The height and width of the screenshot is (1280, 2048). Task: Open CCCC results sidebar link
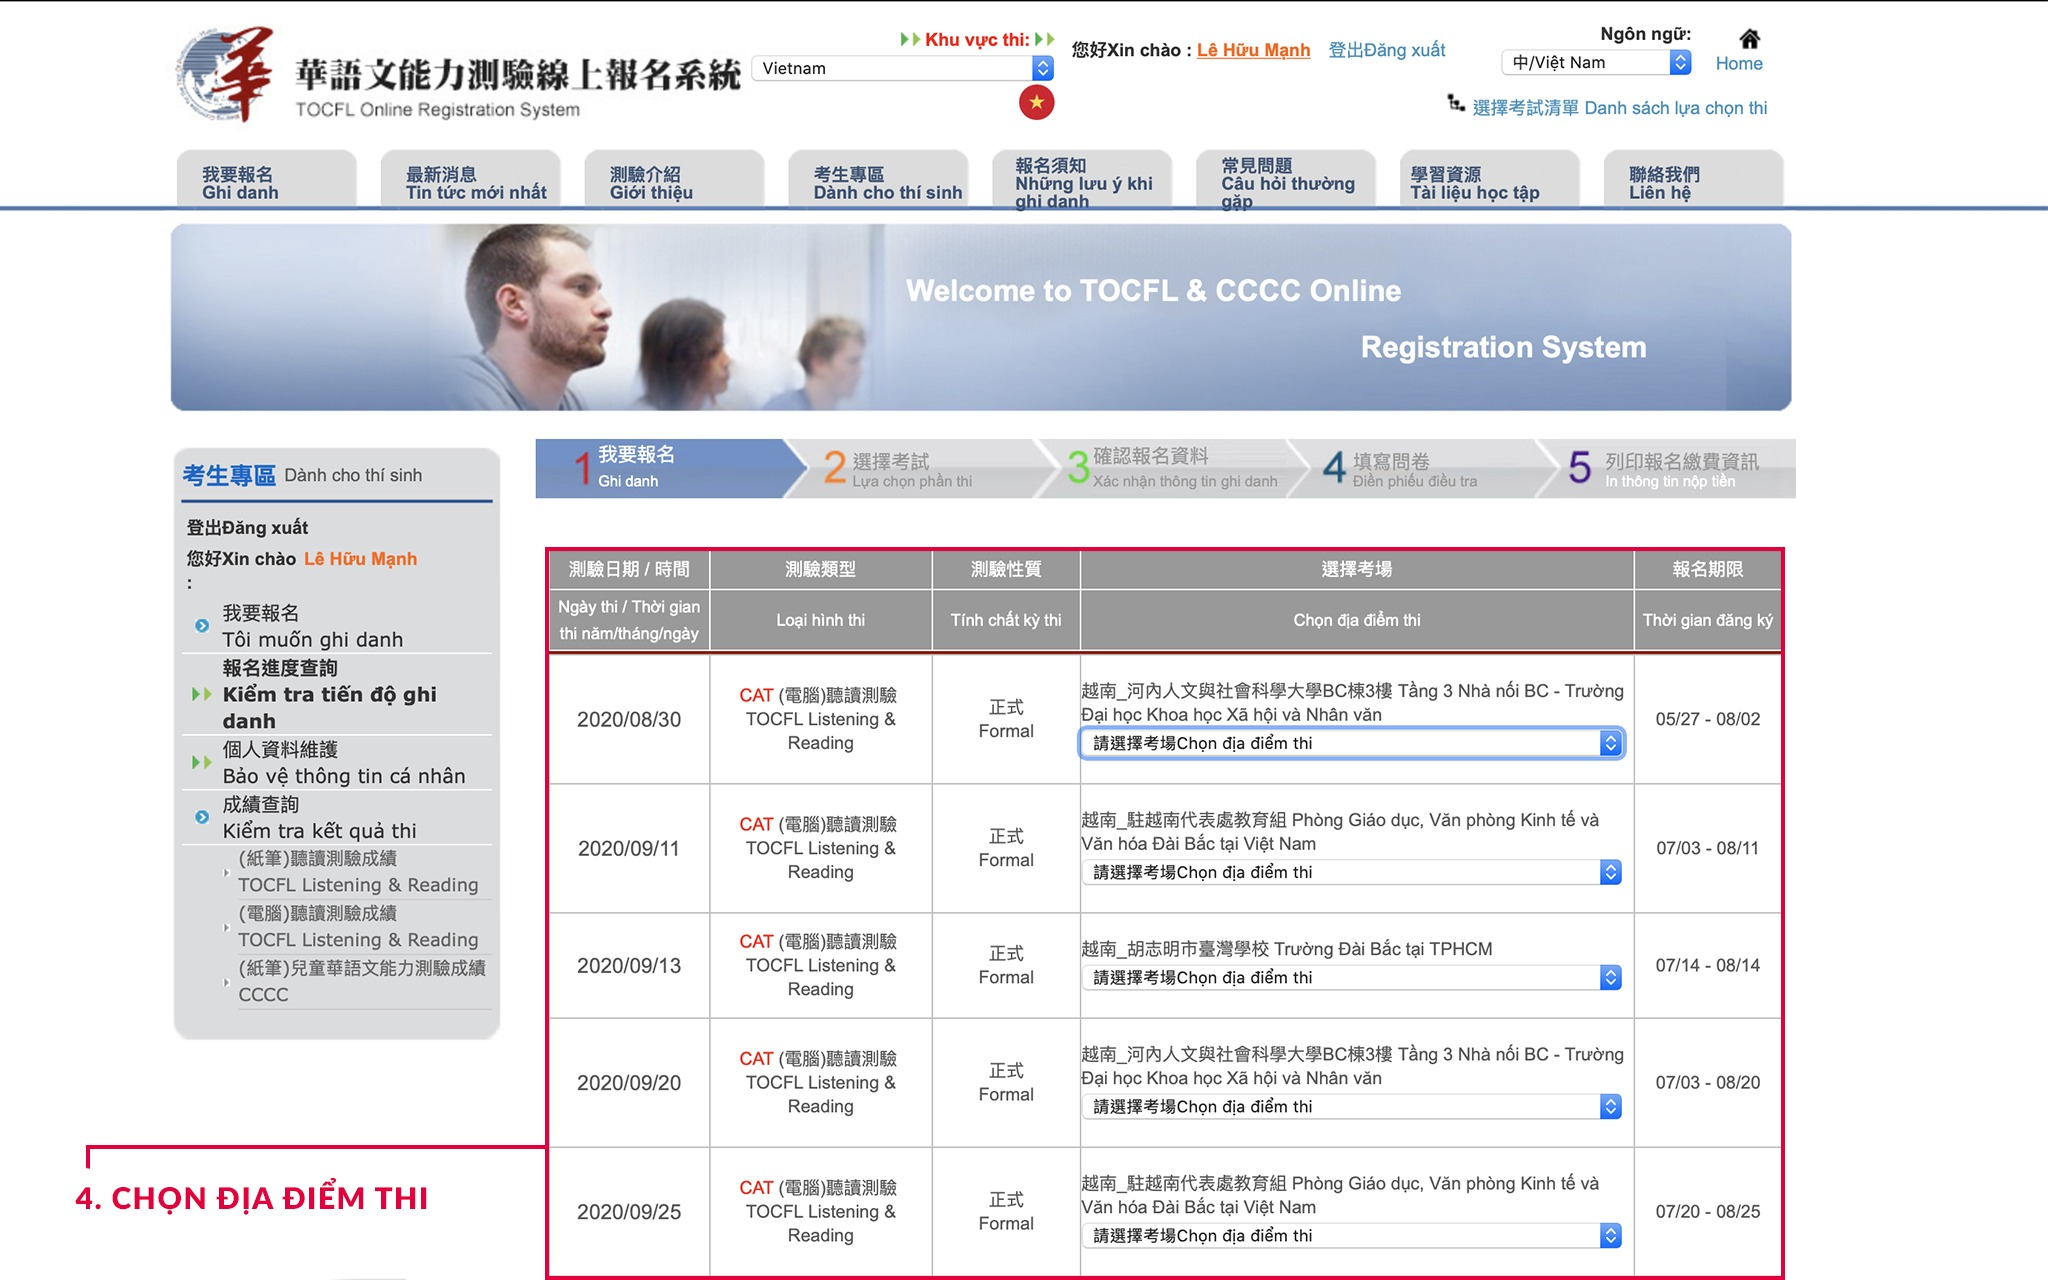(x=362, y=981)
